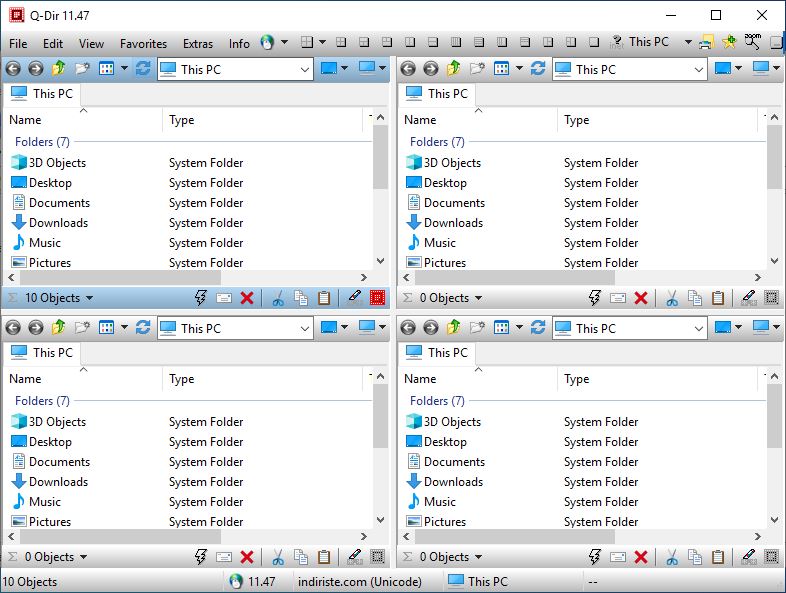This screenshot has width=786, height=593.
Task: Click scroll-down arrow in bottom-right pane
Action: [x=774, y=520]
